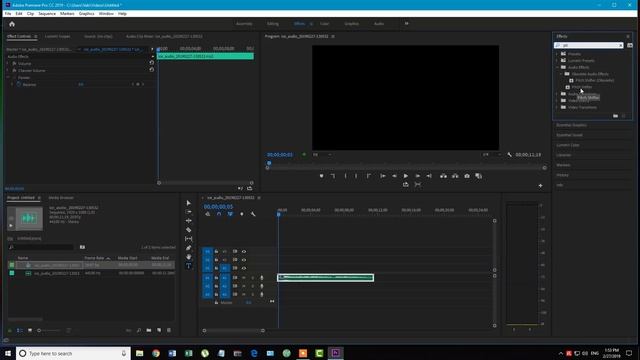Select the Type tool
Screen dimensions: 640x360
click(x=188, y=266)
